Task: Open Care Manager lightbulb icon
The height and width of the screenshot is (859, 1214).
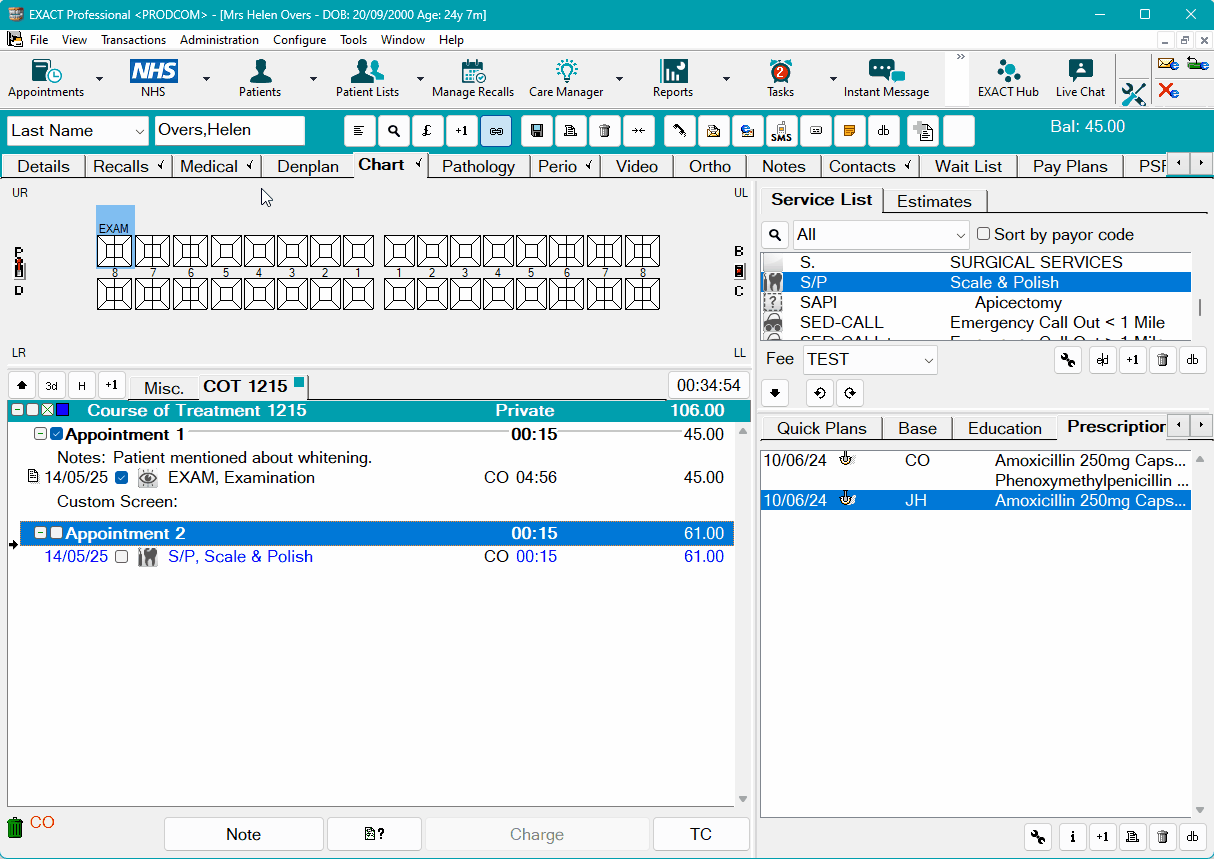Action: point(566,78)
